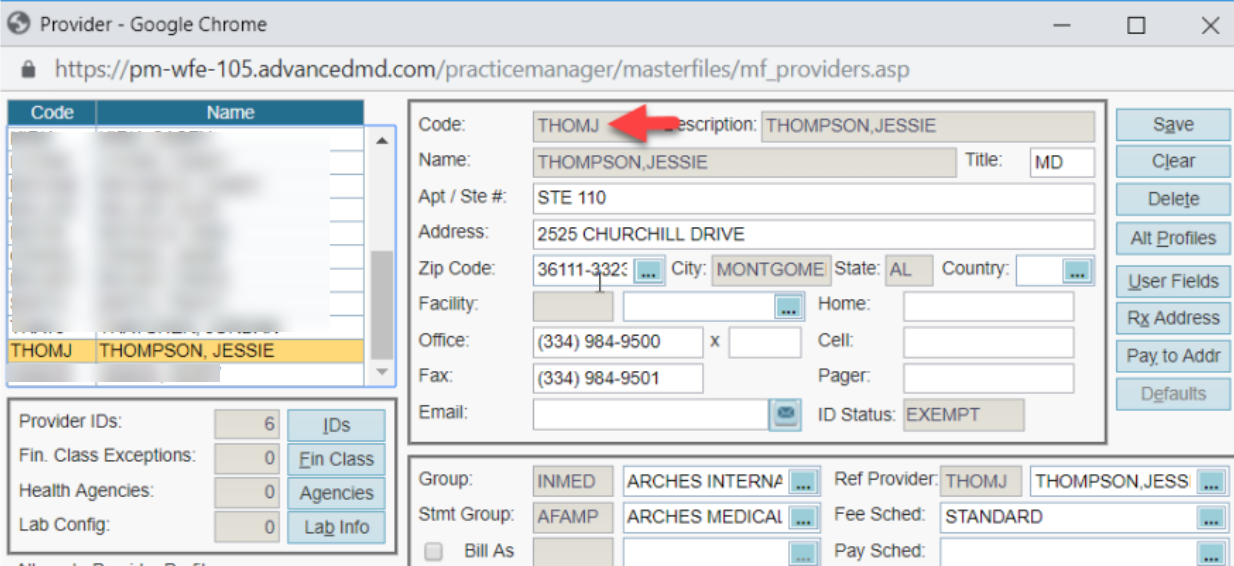Open Fin Class exceptions button
The image size is (1234, 566).
pos(336,459)
